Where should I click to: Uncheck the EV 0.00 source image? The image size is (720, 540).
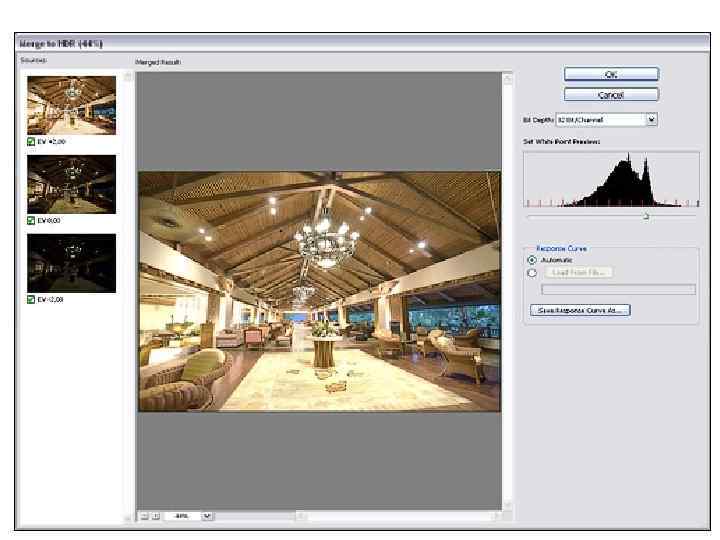click(x=31, y=220)
